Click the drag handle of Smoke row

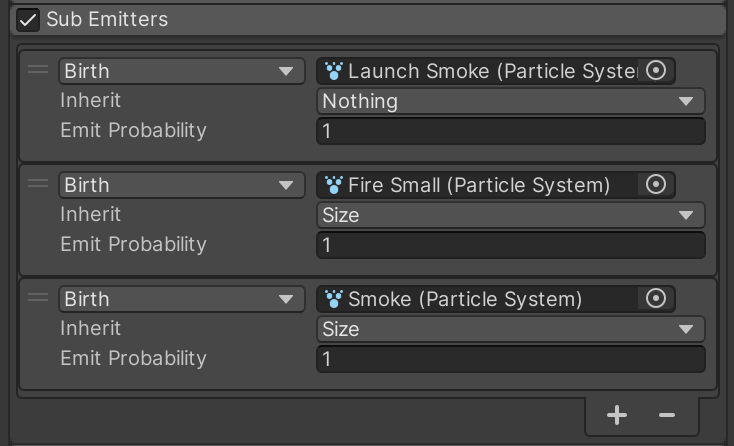38,298
